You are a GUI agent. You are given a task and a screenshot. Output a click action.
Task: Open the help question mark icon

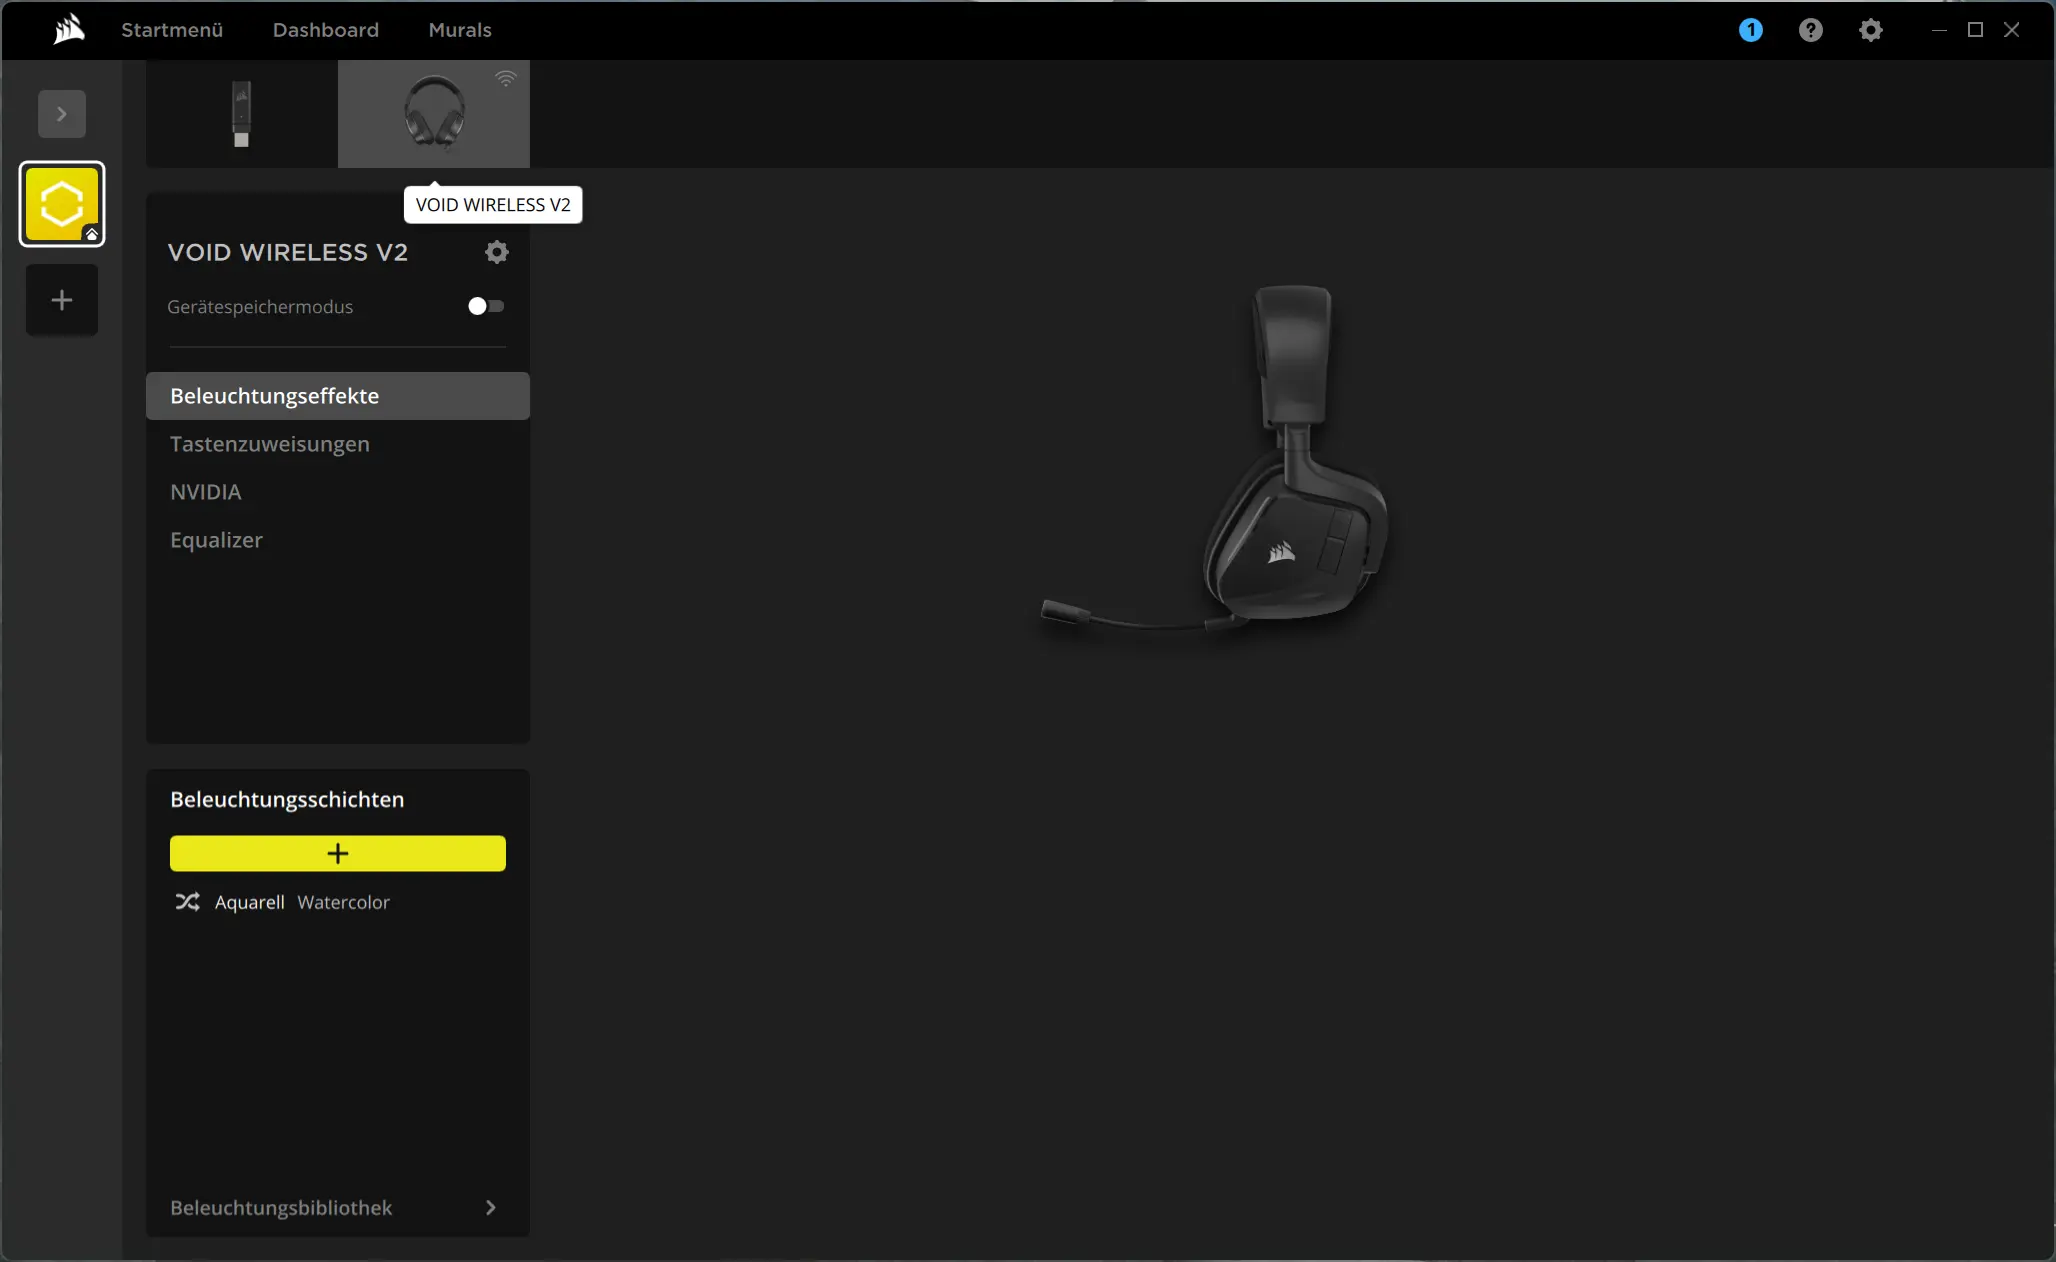point(1810,30)
